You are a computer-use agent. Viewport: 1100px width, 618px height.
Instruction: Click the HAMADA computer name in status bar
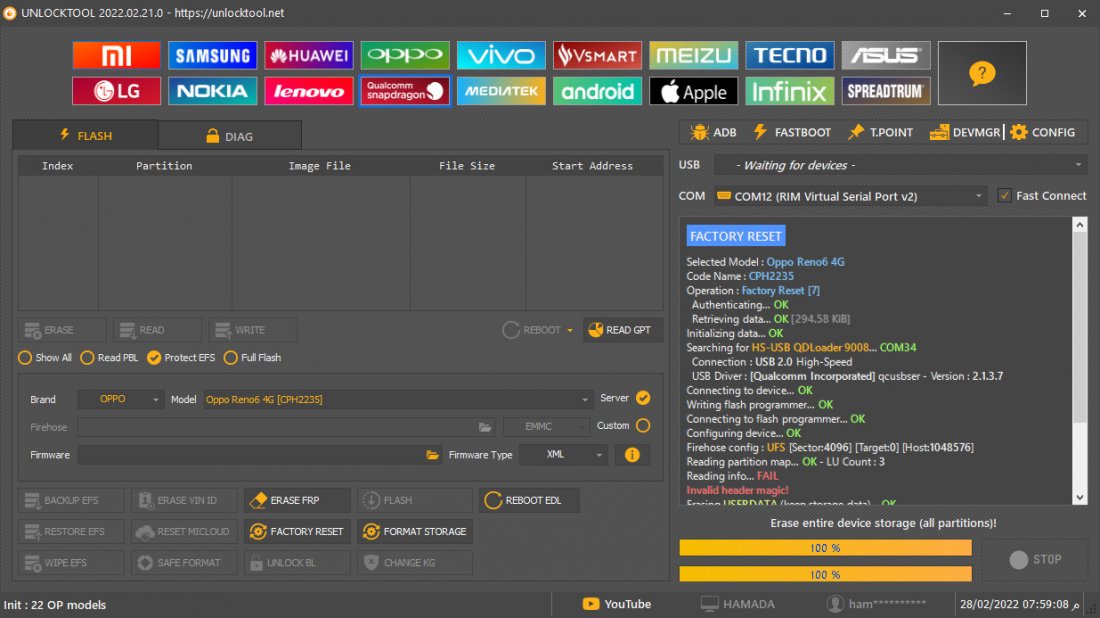(738, 604)
